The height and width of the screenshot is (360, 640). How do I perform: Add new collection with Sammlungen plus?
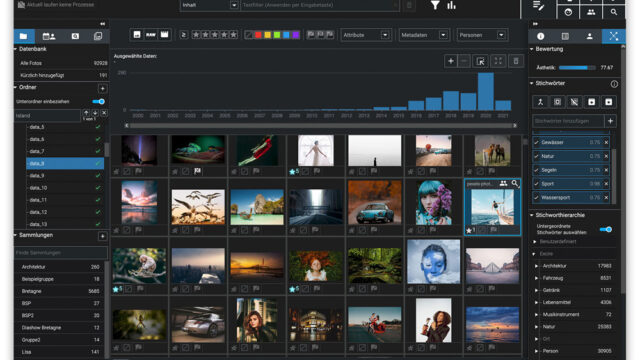click(102, 236)
